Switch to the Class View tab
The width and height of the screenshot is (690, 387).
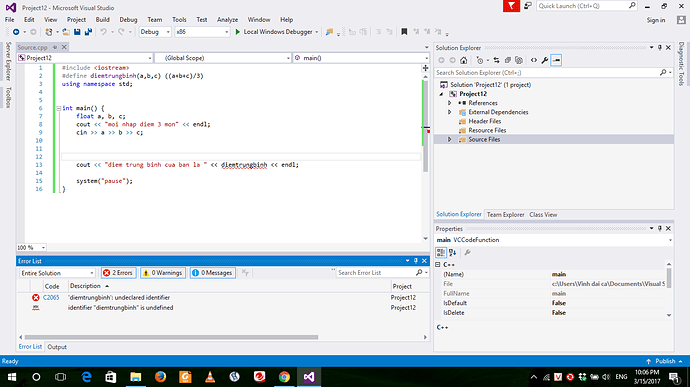pos(543,215)
